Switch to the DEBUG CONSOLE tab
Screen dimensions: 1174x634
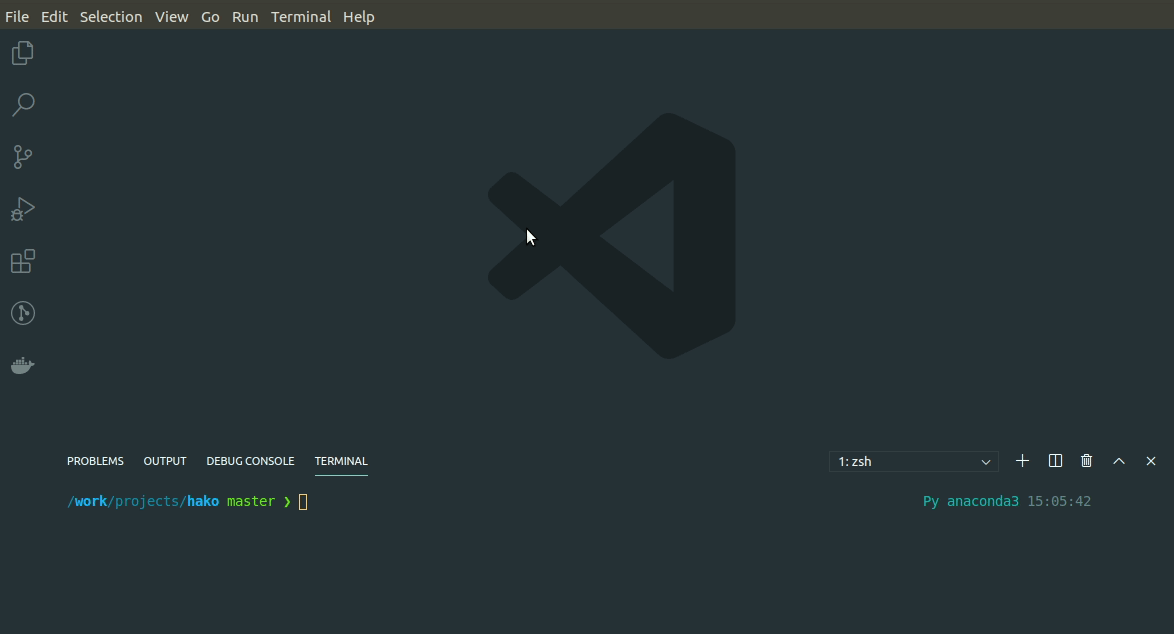(x=250, y=461)
